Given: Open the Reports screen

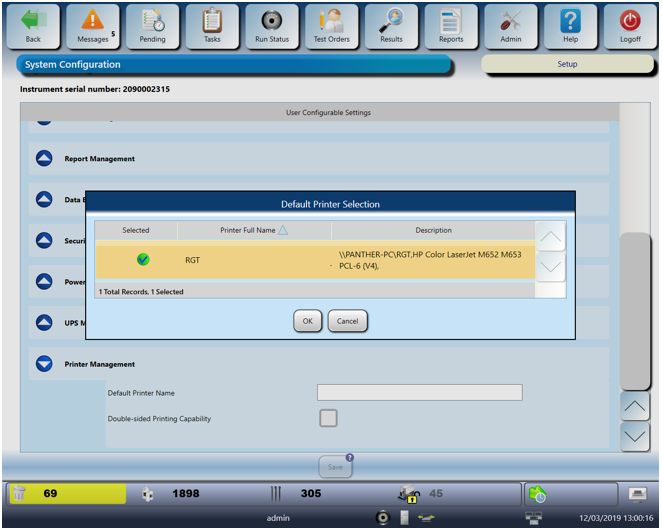Looking at the screenshot, I should (450, 21).
